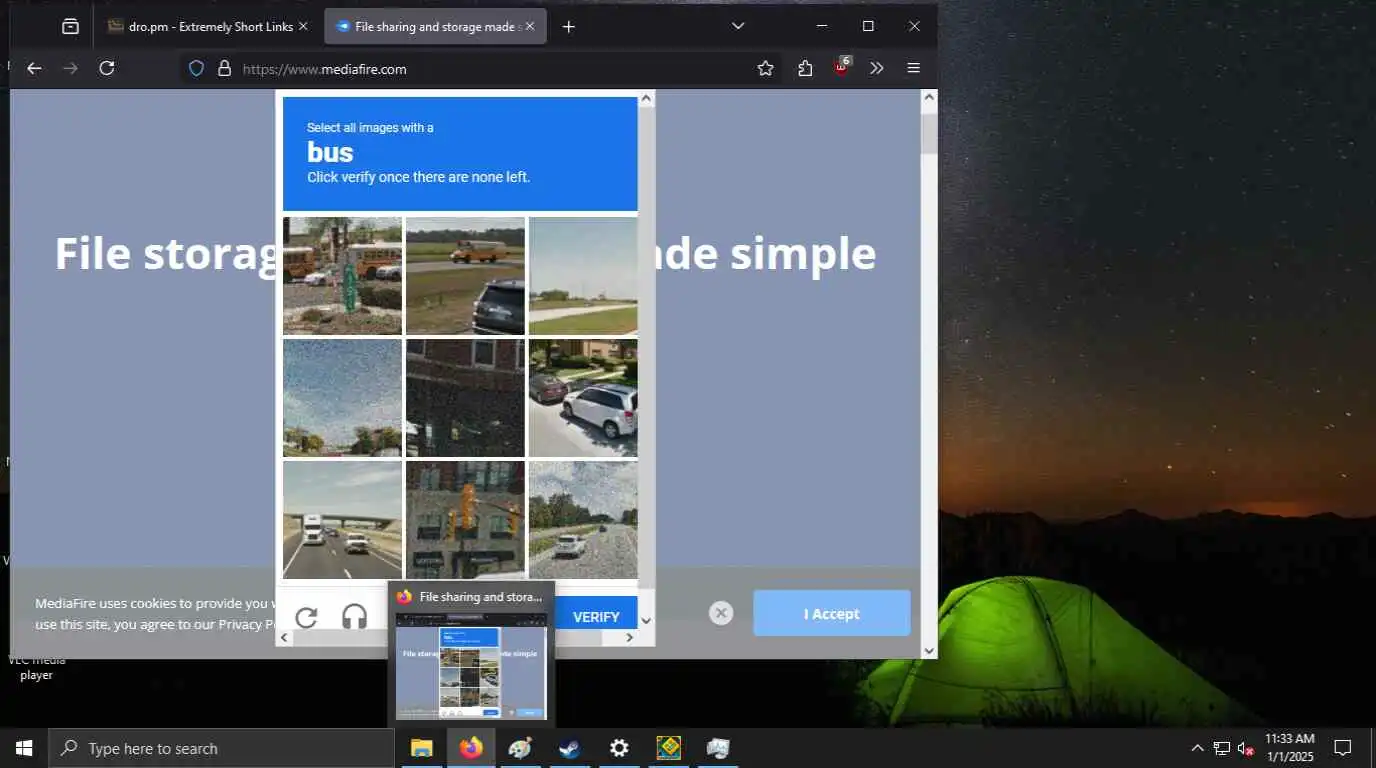Open the Windows Start menu
1376x768 pixels.
[24, 748]
